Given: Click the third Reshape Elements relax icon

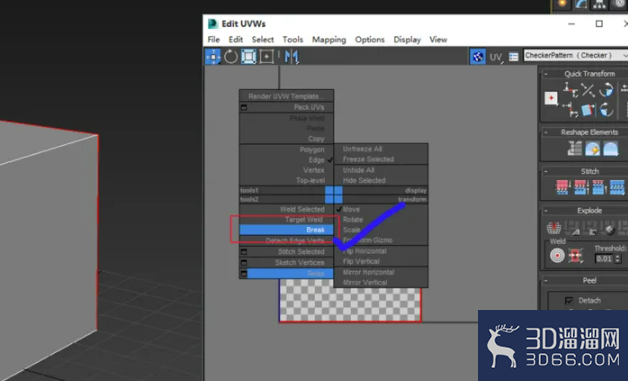Looking at the screenshot, I should click(x=610, y=148).
